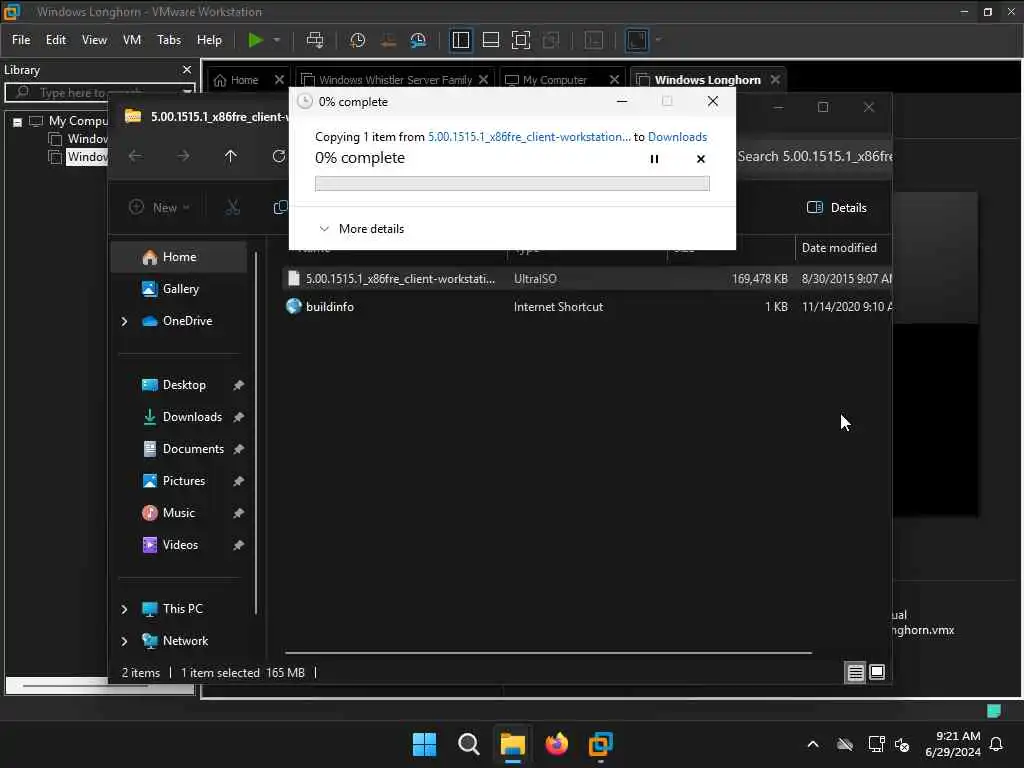Expand More details in copy dialog
The height and width of the screenshot is (768, 1024).
pyautogui.click(x=361, y=229)
